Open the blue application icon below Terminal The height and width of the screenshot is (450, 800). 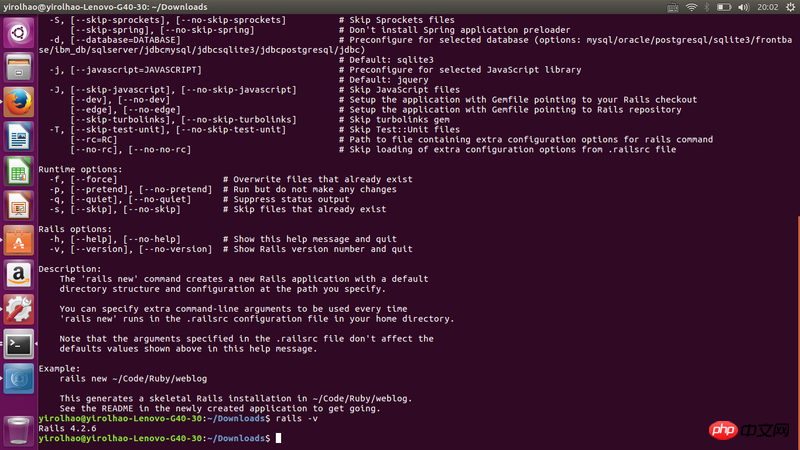tap(19, 379)
